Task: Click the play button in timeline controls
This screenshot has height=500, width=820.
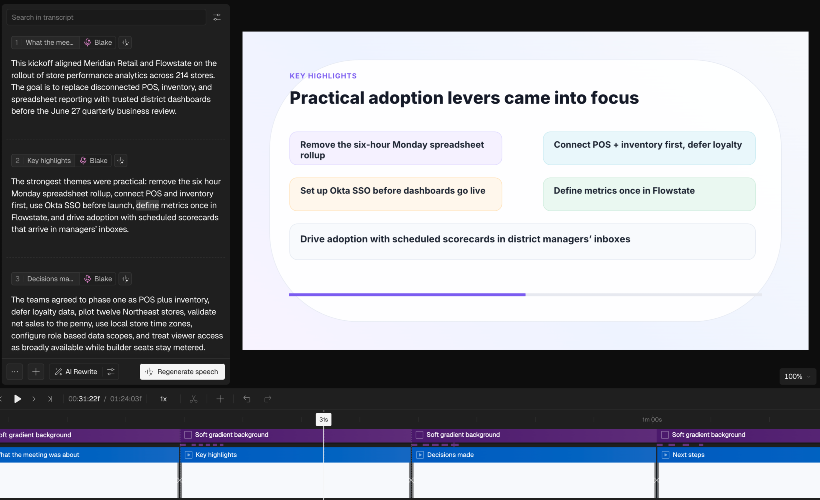Action: 17,399
